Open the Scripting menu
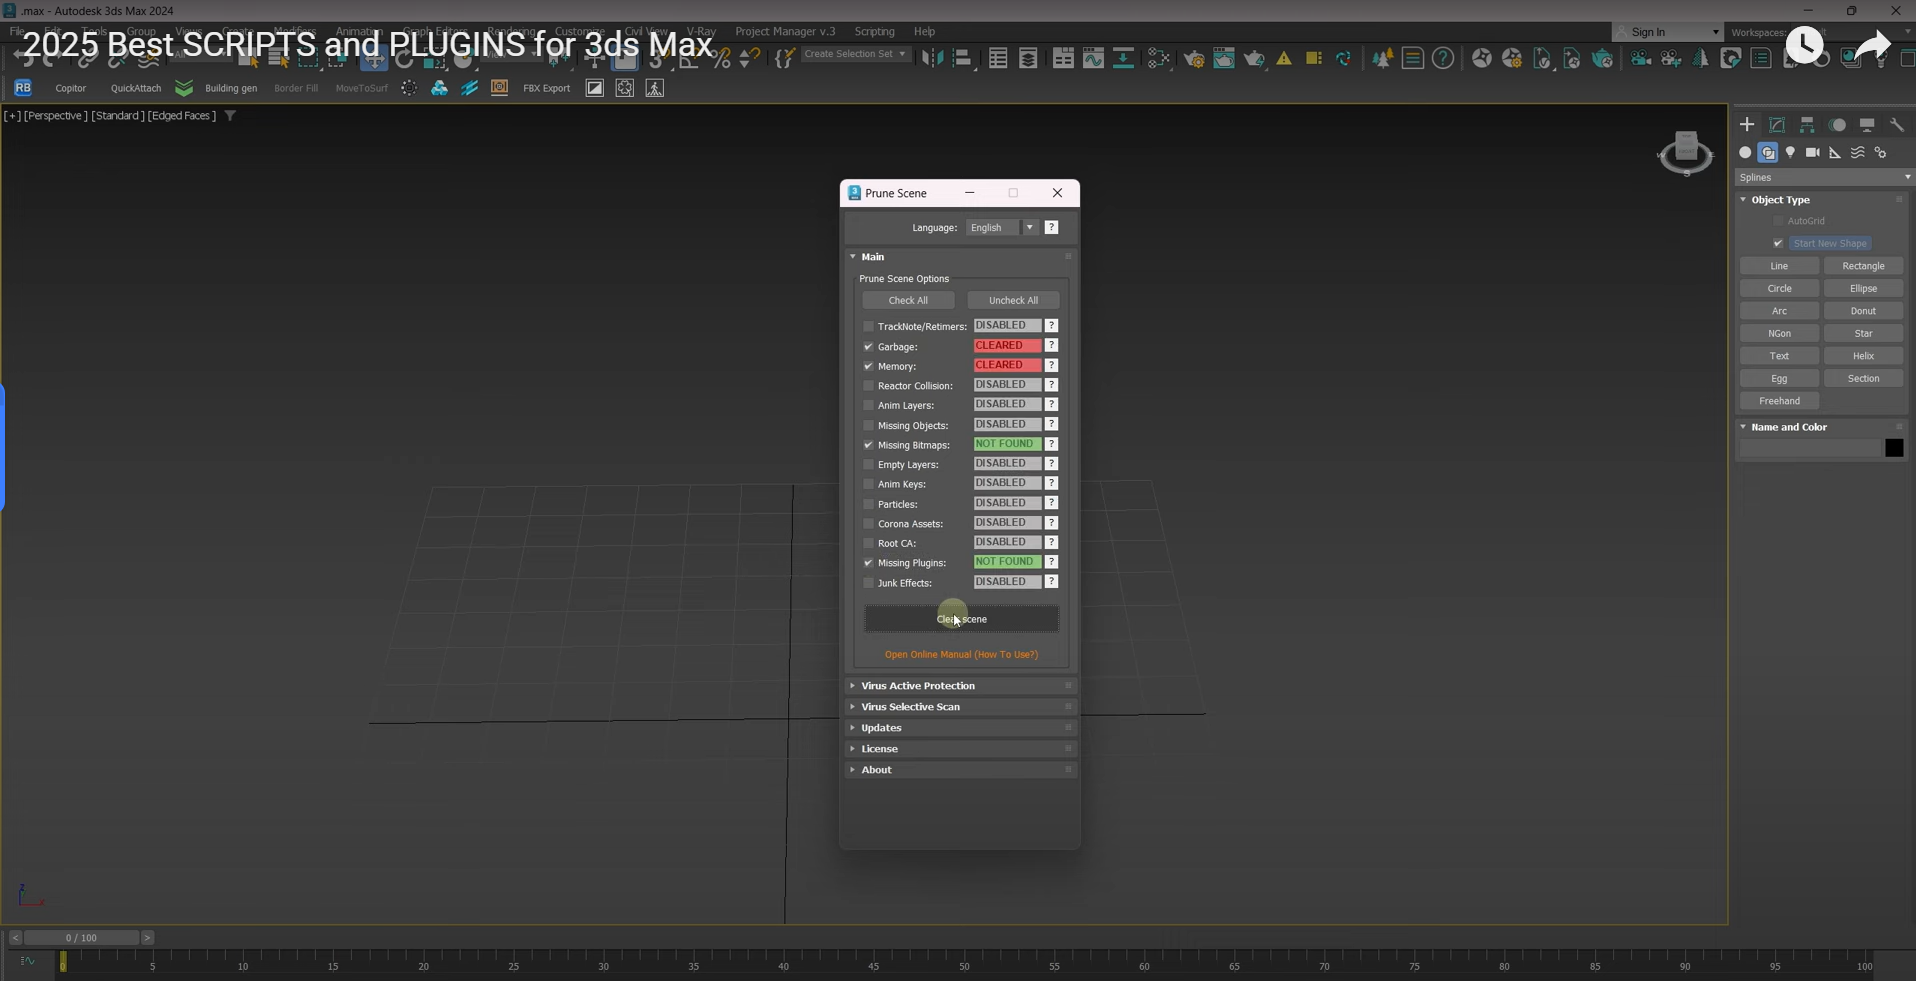 pyautogui.click(x=874, y=32)
